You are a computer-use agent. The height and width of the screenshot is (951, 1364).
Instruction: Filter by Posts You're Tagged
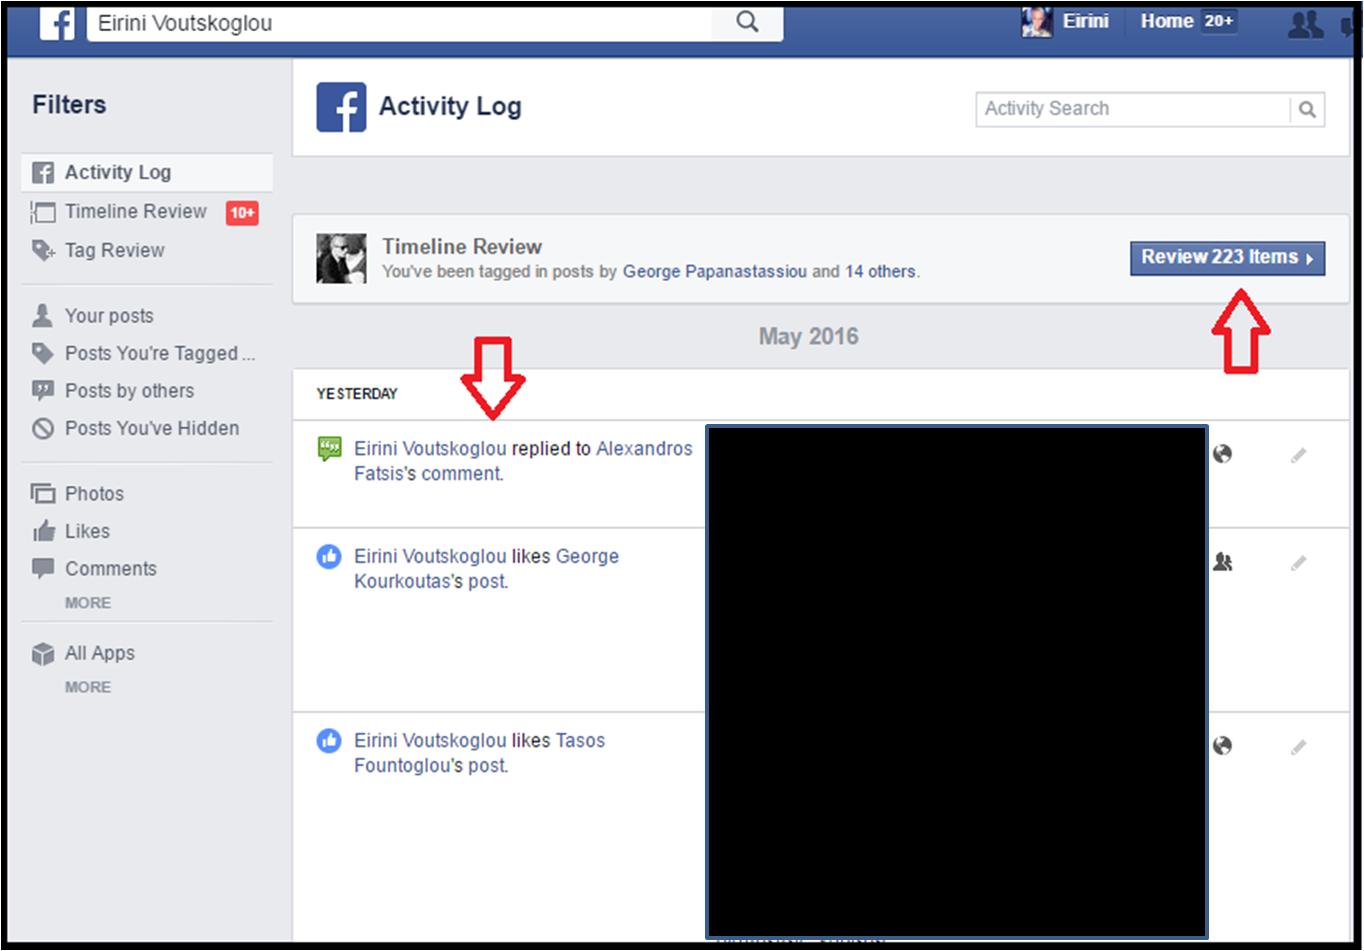160,353
